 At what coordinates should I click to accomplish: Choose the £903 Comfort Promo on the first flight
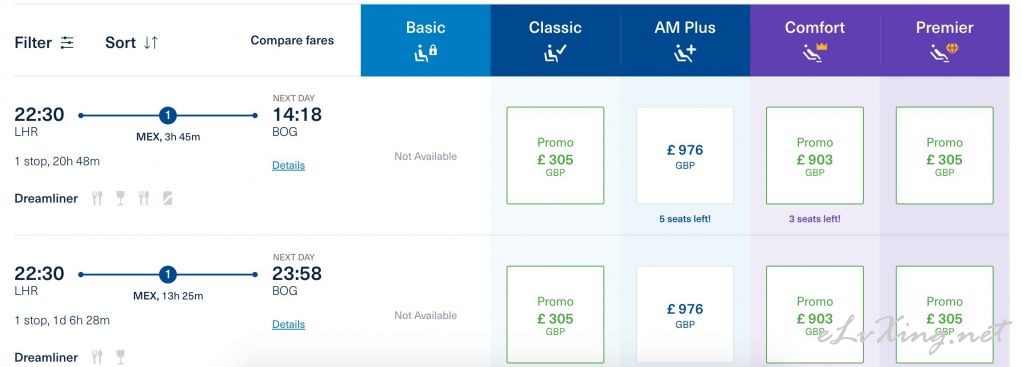(x=815, y=155)
